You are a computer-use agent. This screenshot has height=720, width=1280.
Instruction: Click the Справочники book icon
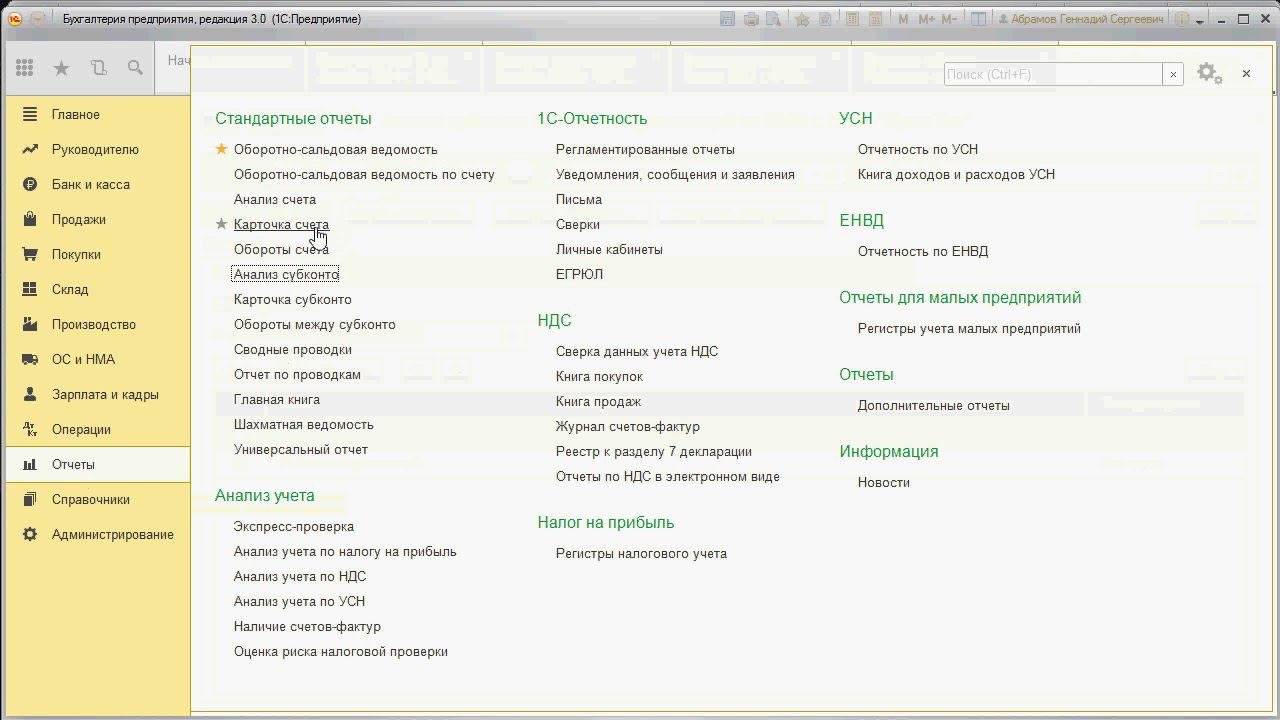point(30,499)
